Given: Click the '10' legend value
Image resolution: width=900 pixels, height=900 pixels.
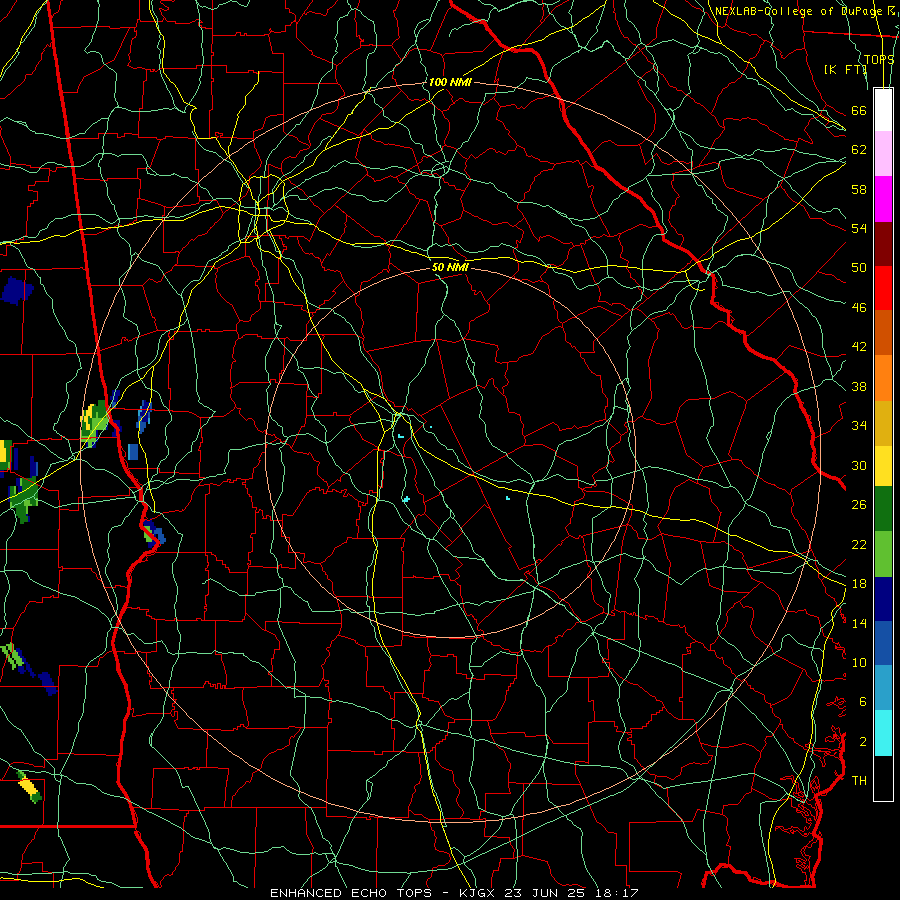Looking at the screenshot, I should (x=859, y=662).
